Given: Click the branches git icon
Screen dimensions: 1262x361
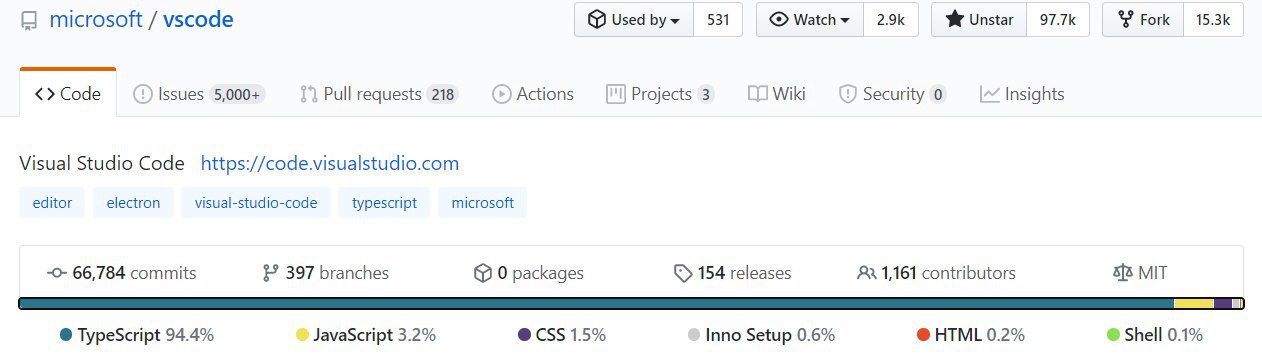Looking at the screenshot, I should pyautogui.click(x=270, y=273).
